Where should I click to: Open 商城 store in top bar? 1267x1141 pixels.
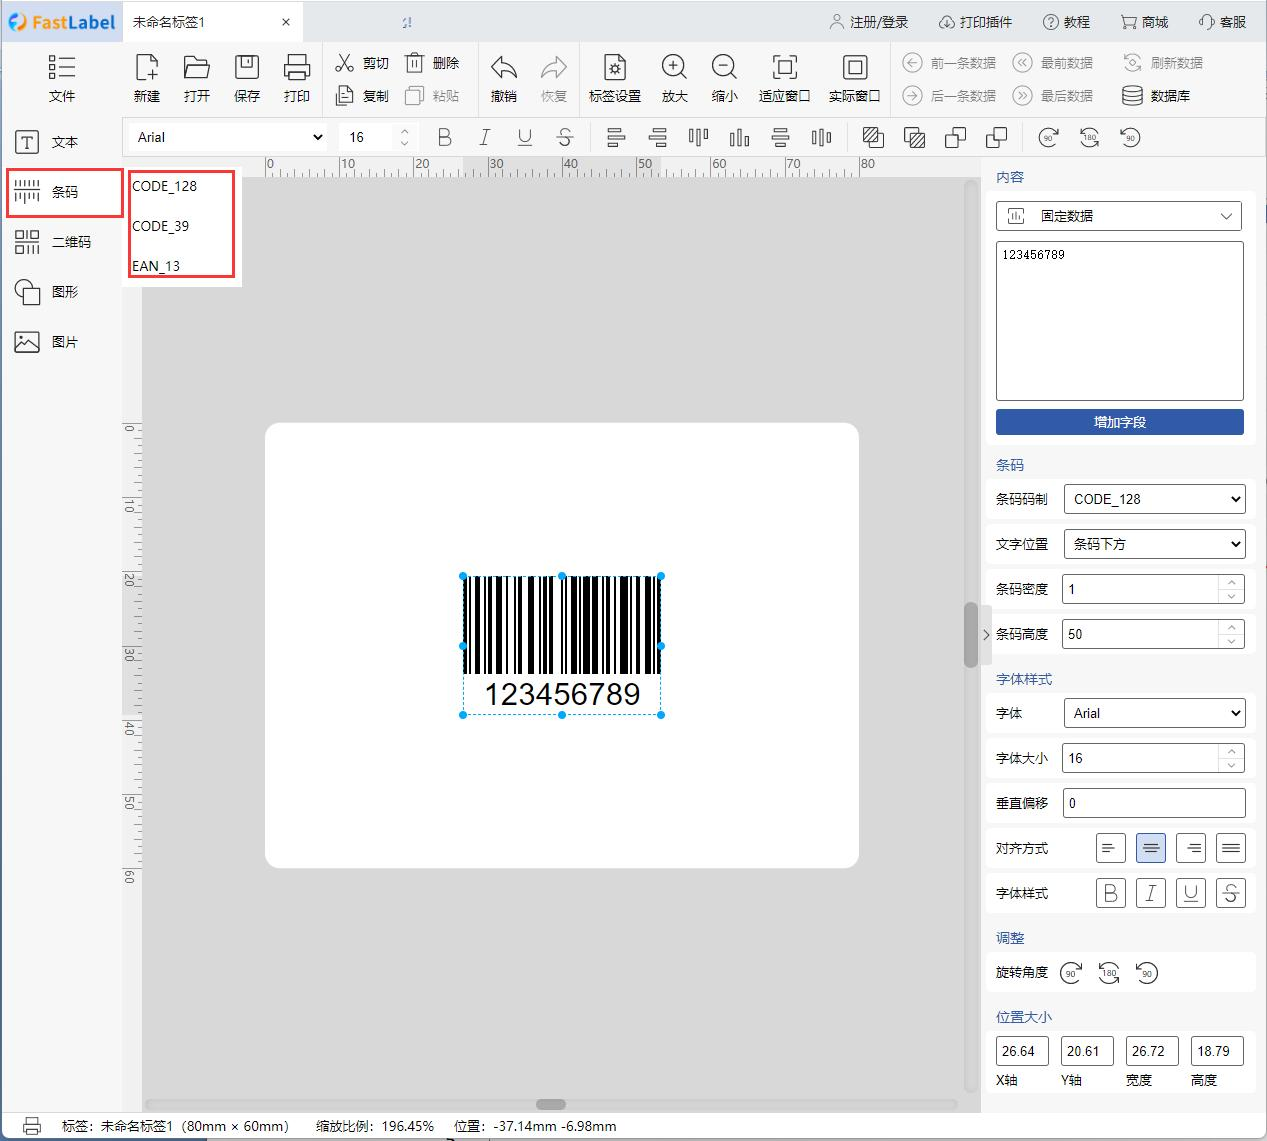(1144, 22)
